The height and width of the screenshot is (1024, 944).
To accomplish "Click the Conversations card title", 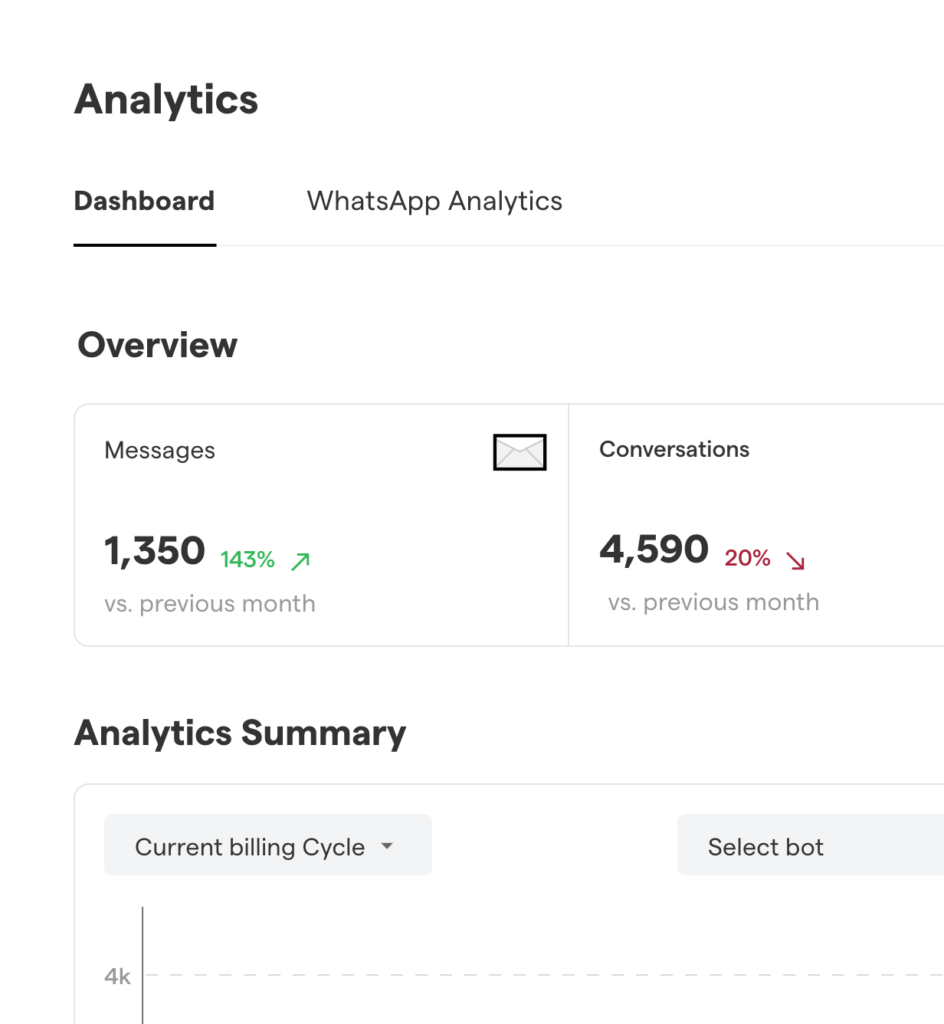I will [x=674, y=450].
